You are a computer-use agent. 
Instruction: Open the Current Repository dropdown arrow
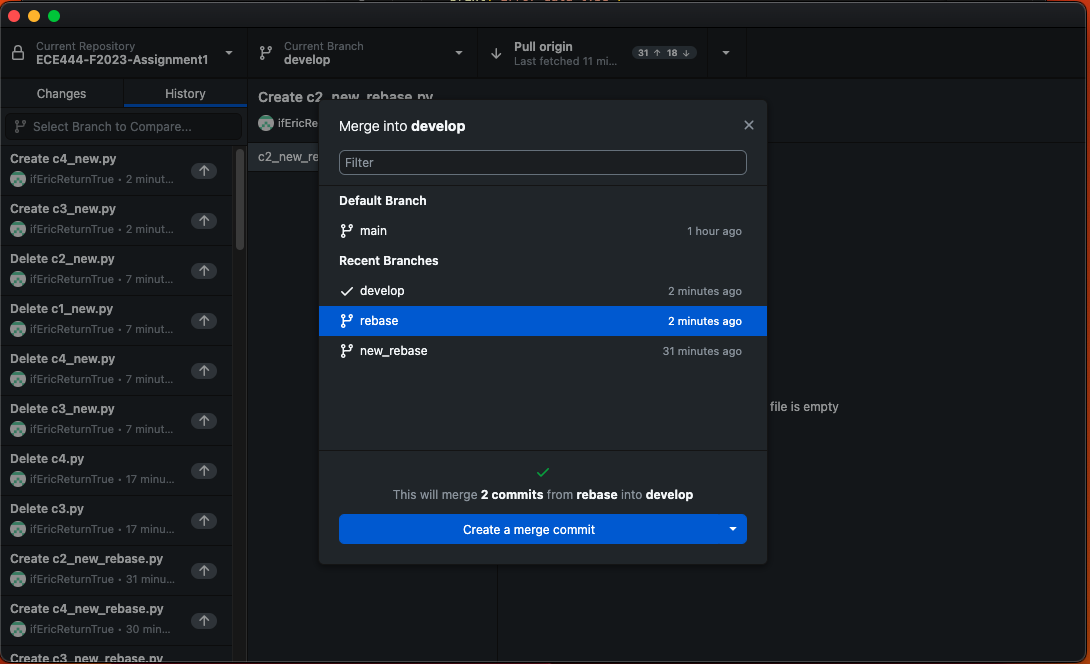pyautogui.click(x=229, y=53)
